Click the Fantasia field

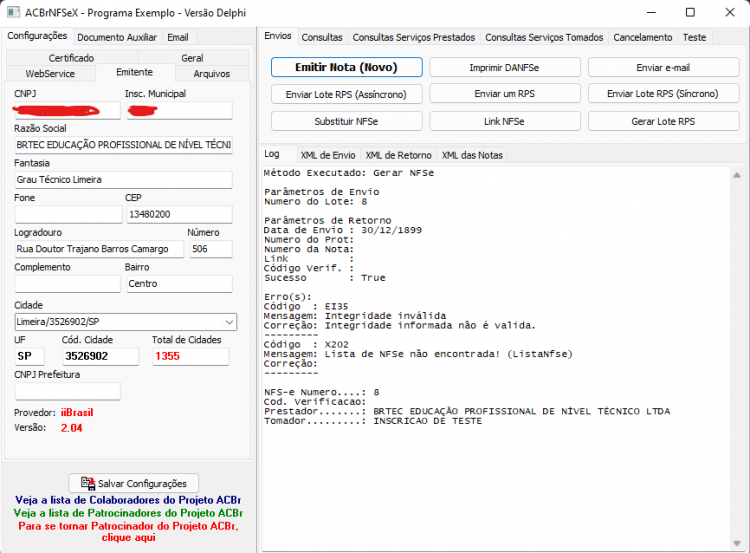pos(123,179)
